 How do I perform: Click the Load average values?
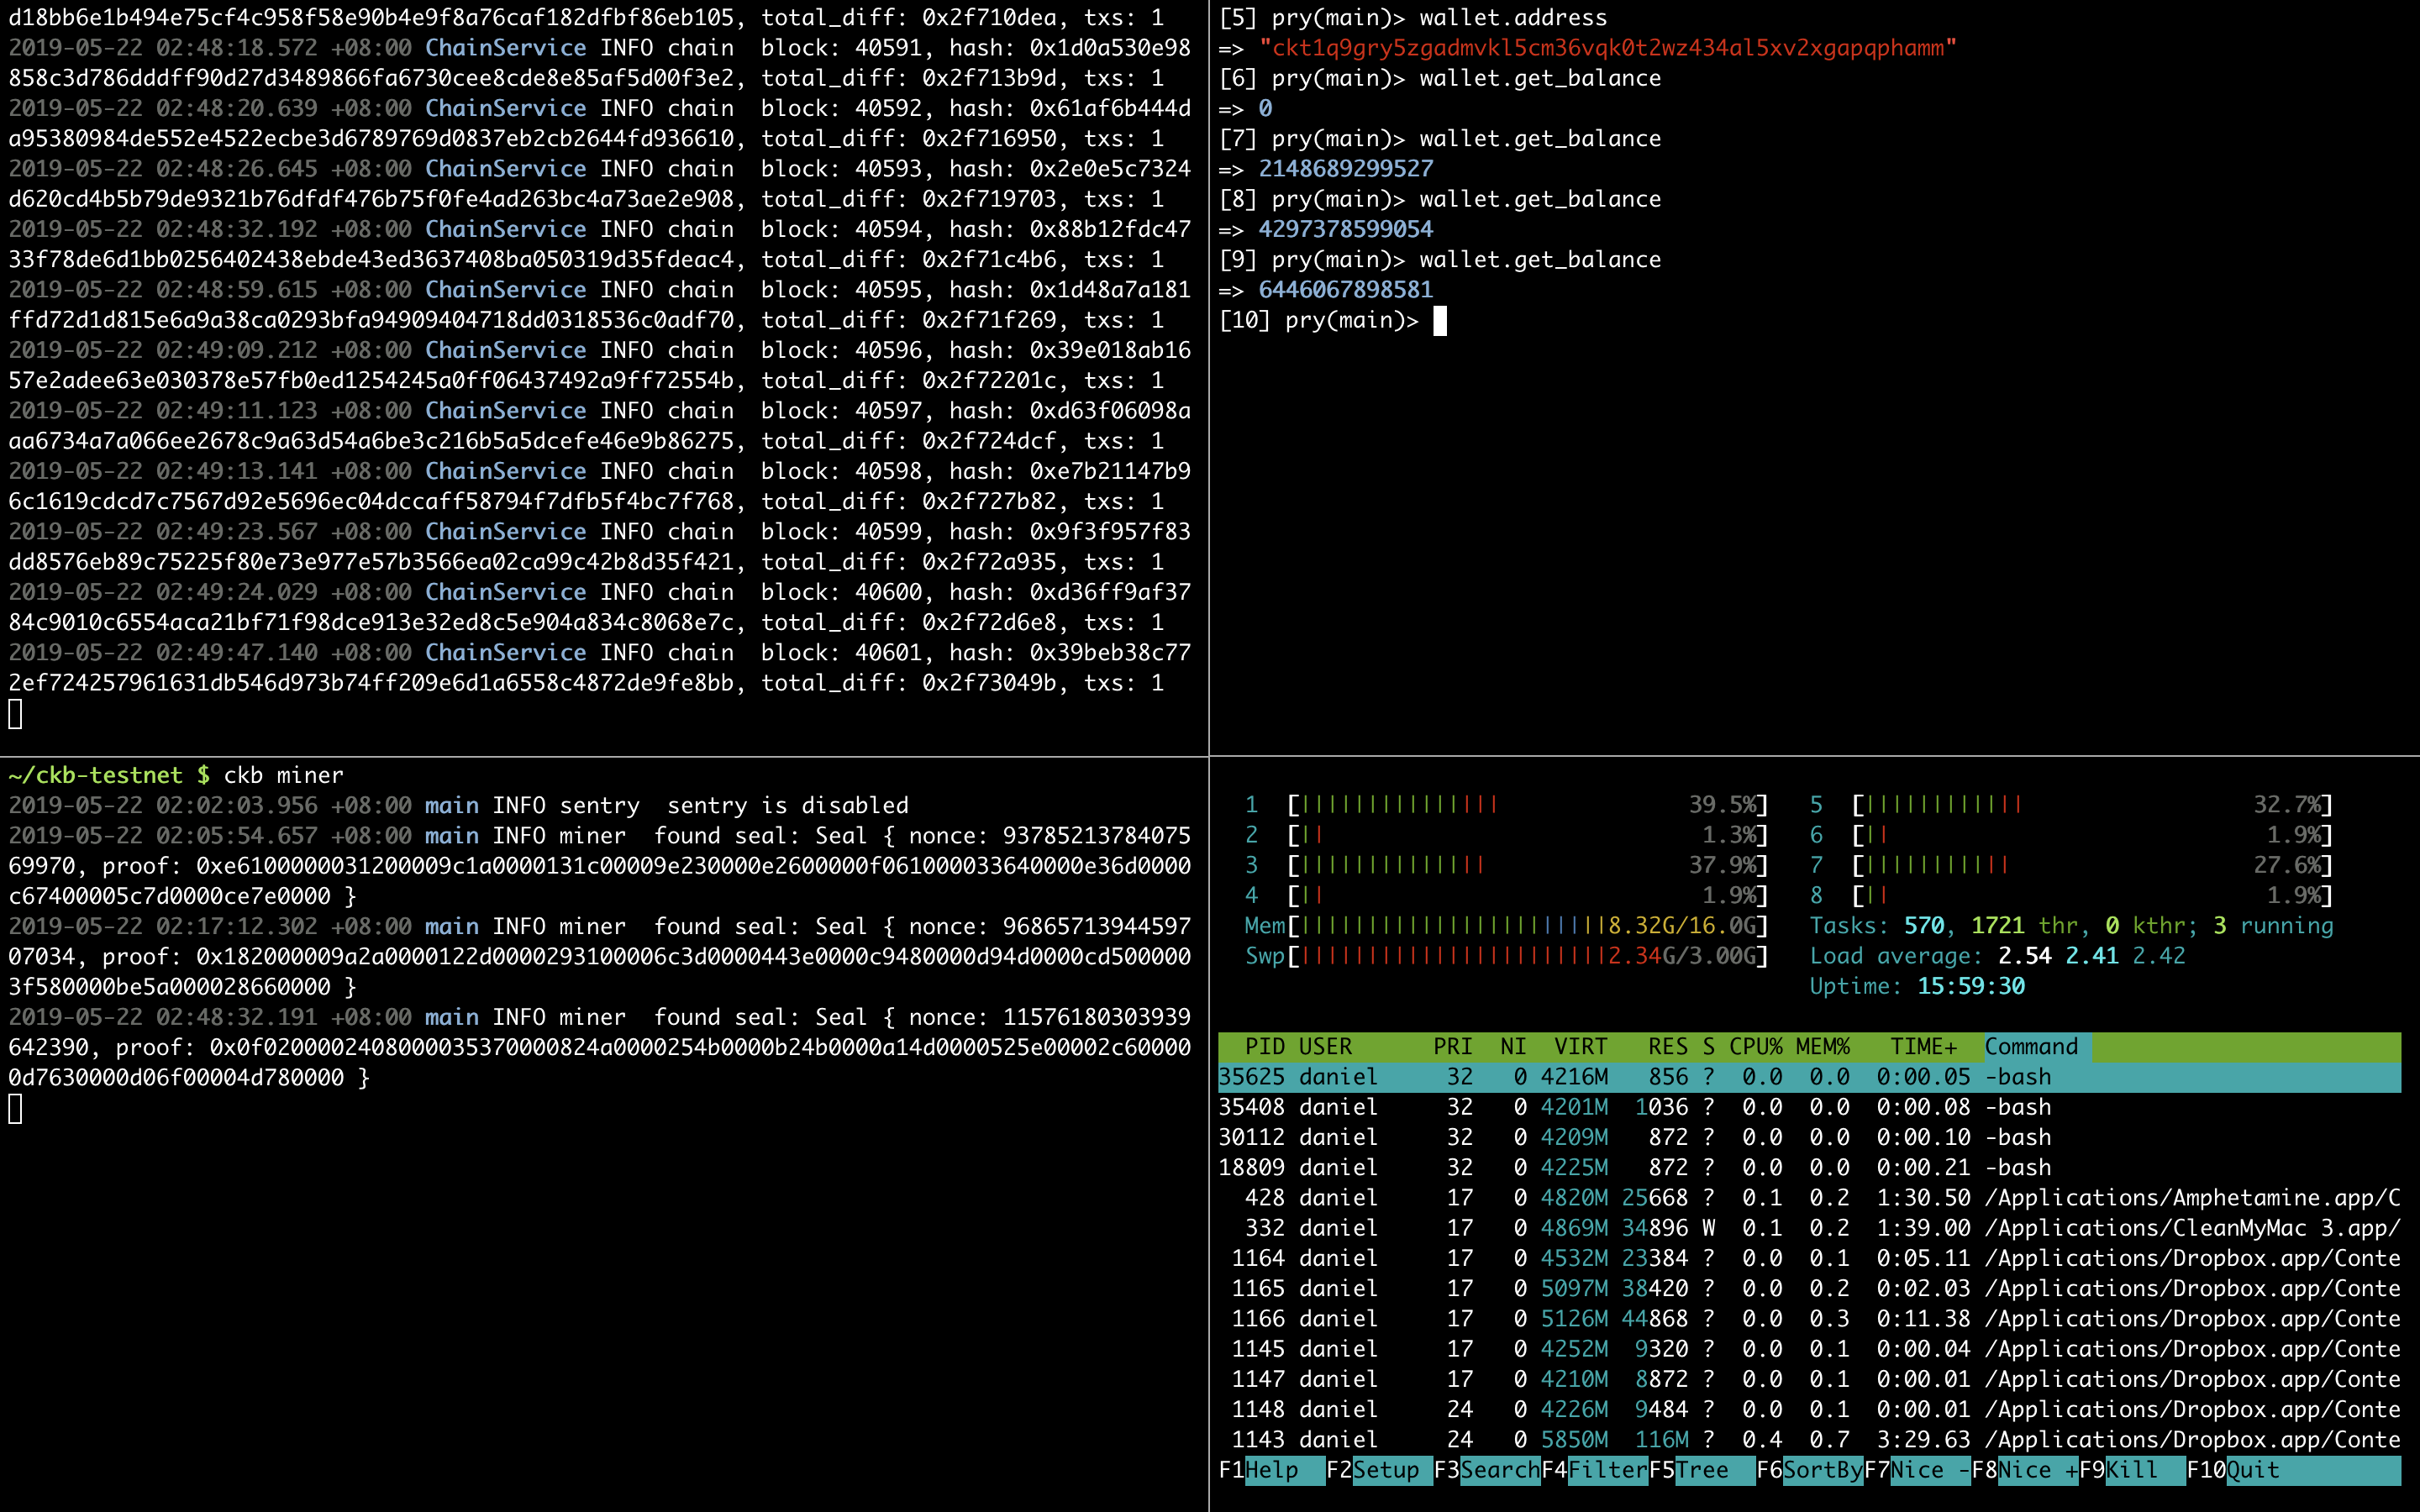2091,956
